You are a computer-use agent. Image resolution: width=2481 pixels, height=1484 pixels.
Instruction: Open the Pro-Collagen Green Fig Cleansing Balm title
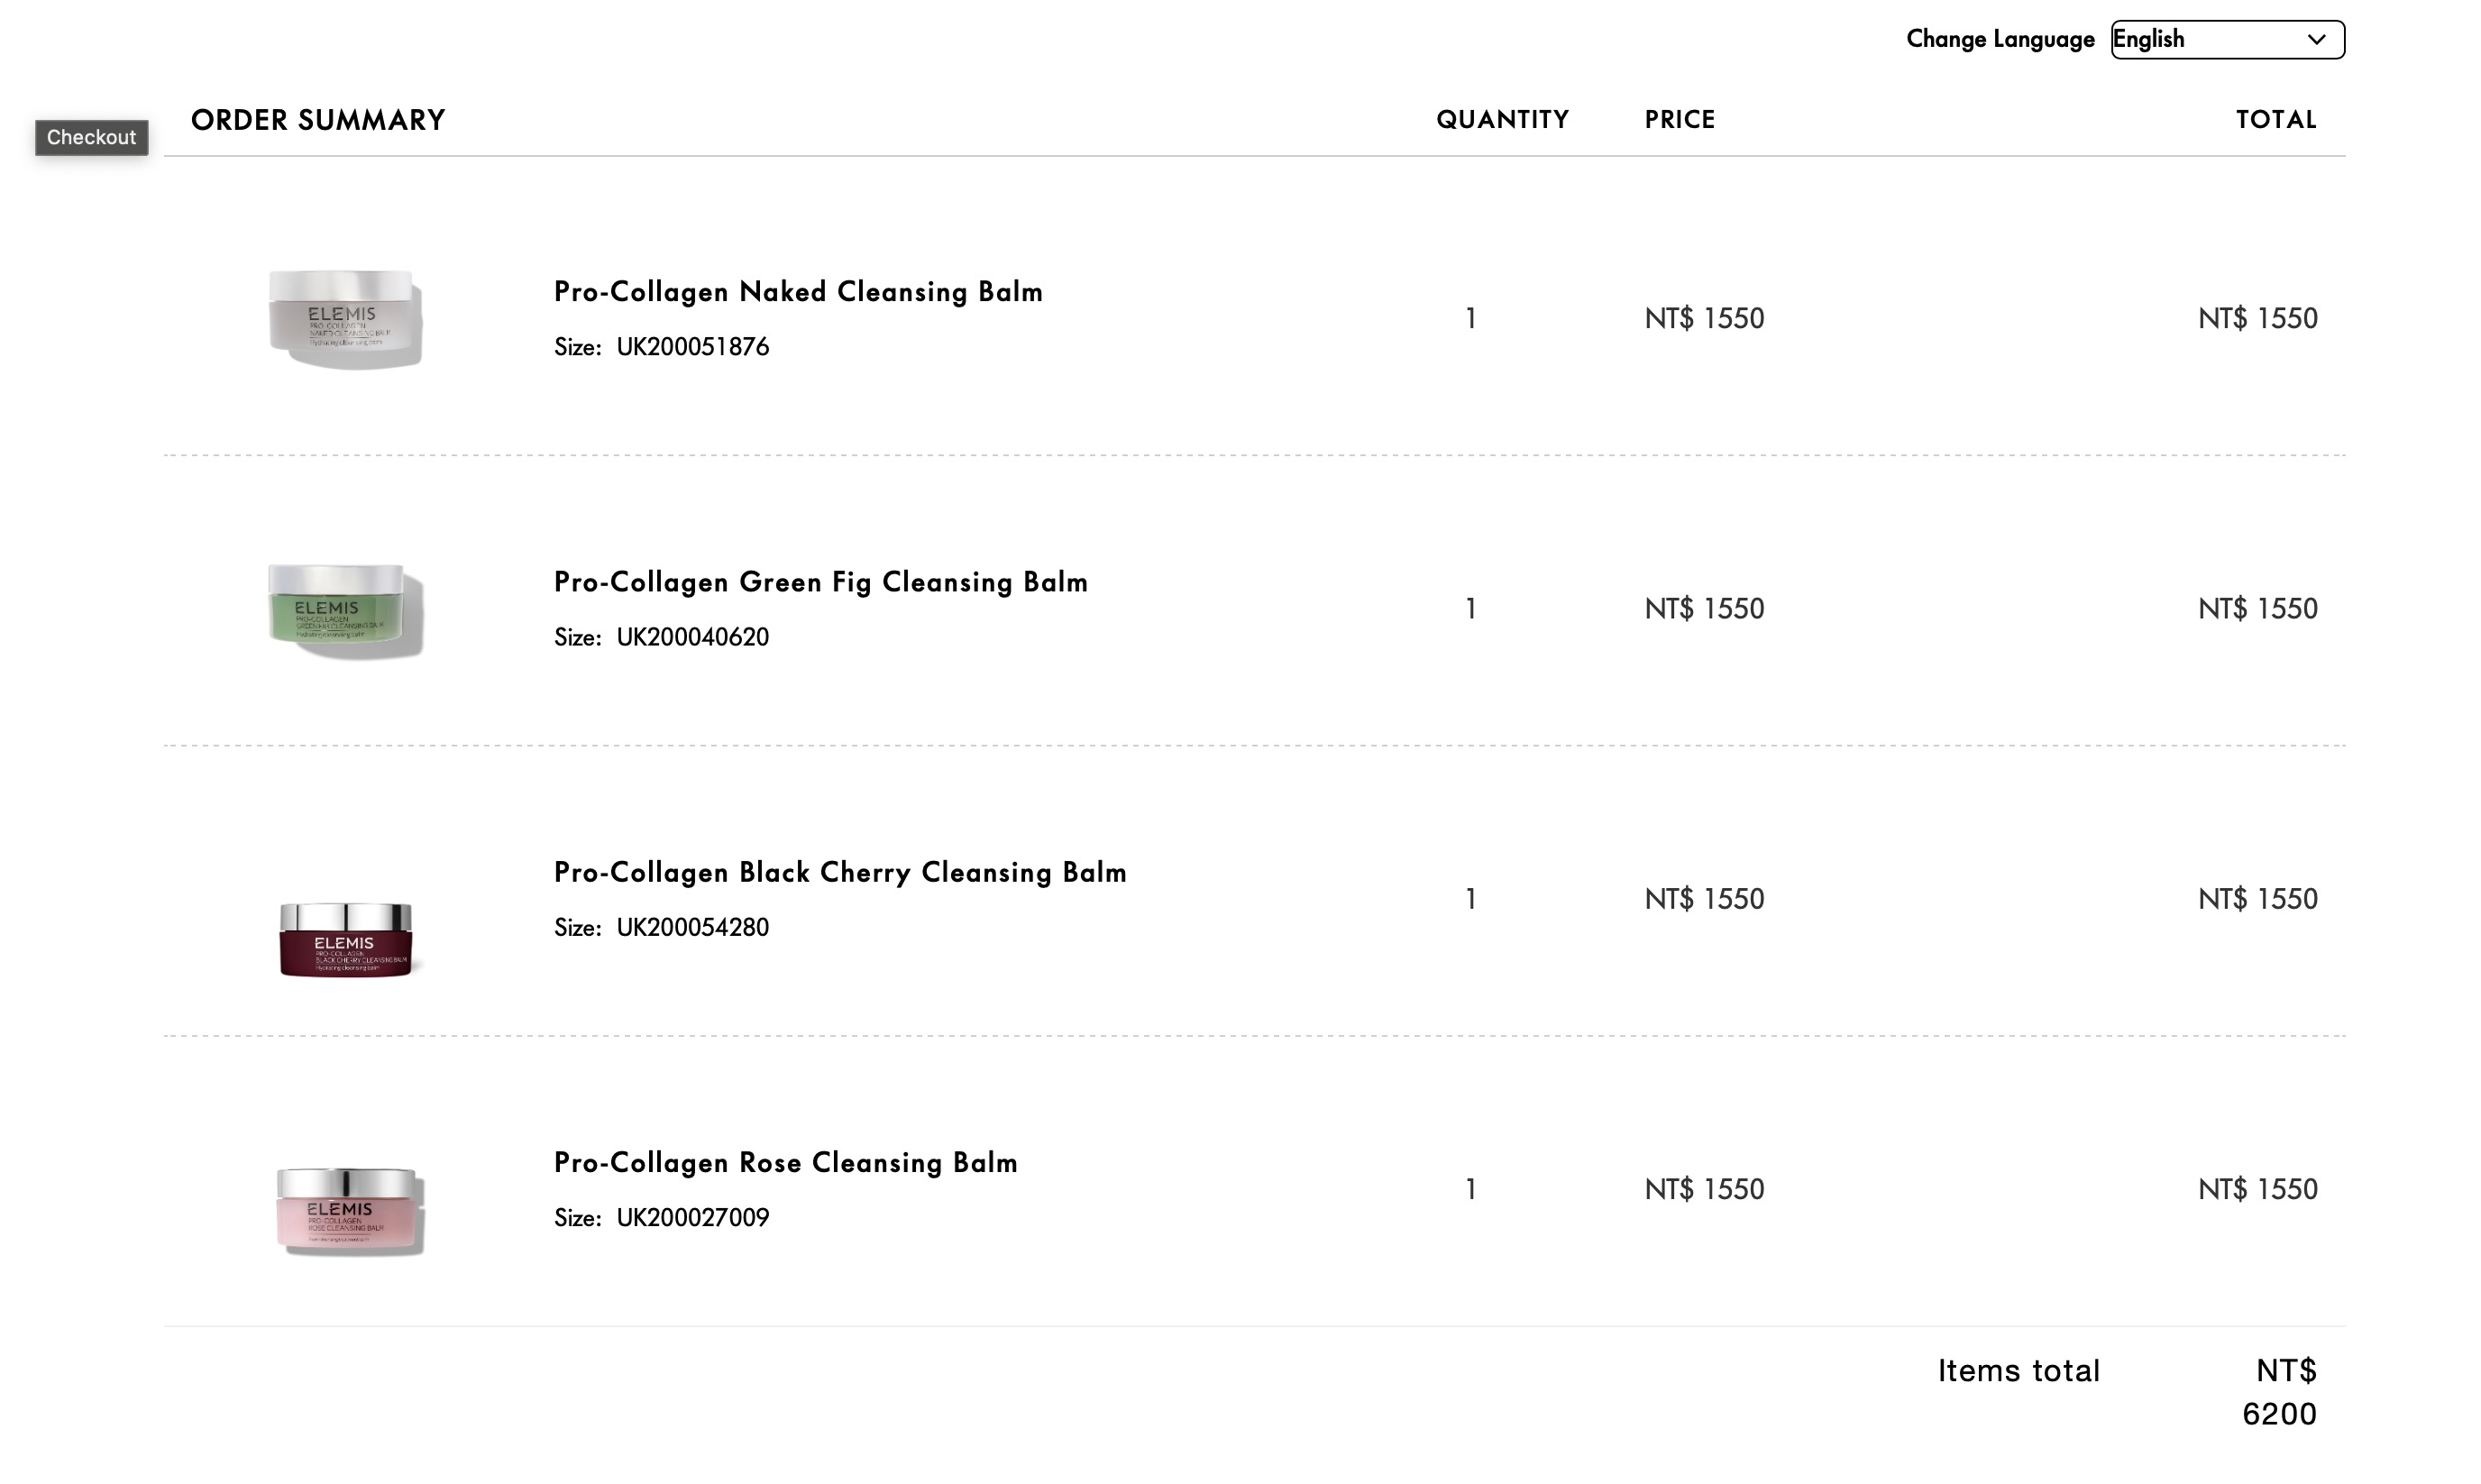(x=820, y=582)
